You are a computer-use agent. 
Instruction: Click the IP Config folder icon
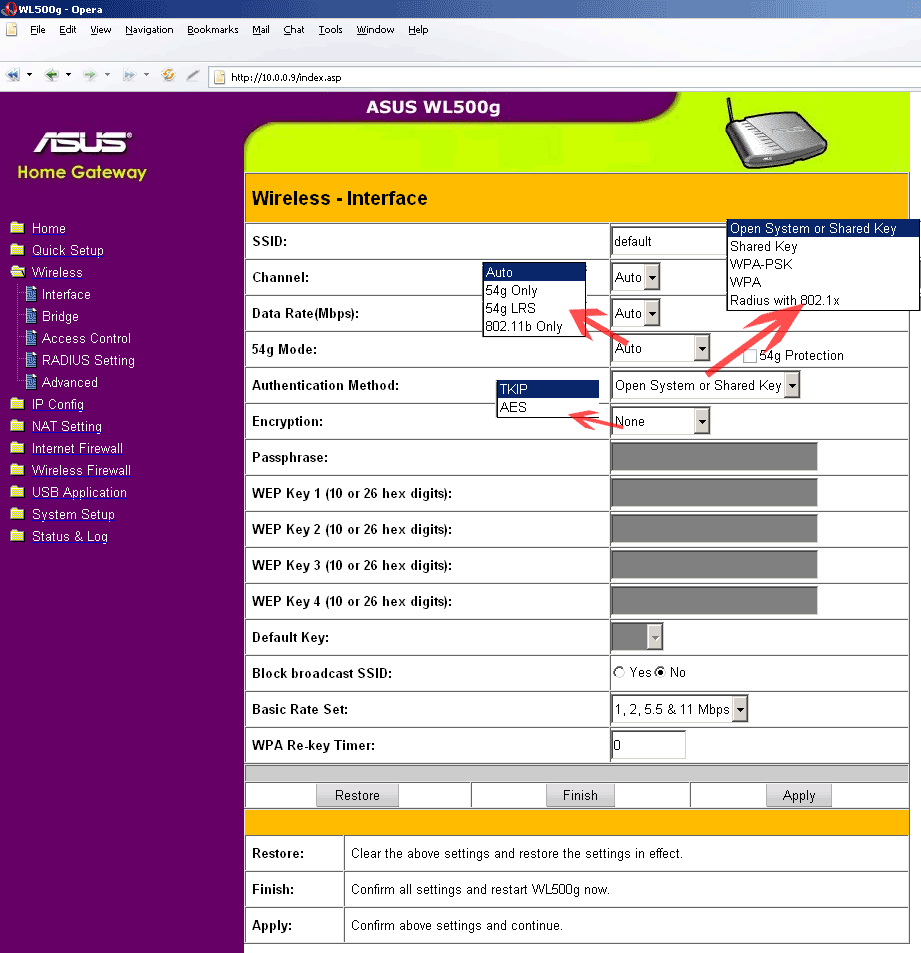(x=18, y=404)
